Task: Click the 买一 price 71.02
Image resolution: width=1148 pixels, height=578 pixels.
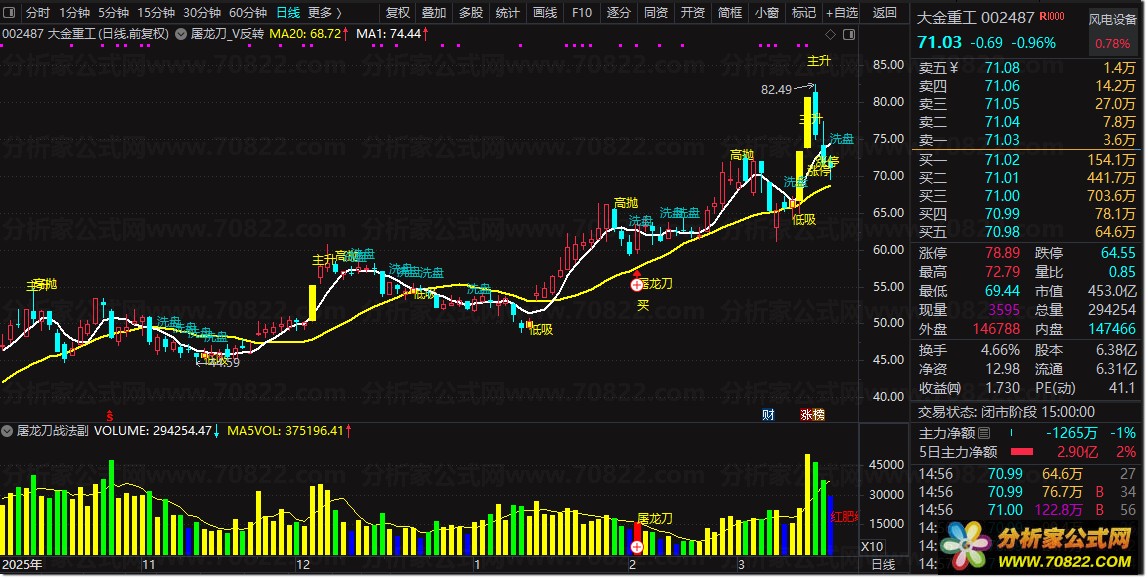Action: (x=1002, y=160)
